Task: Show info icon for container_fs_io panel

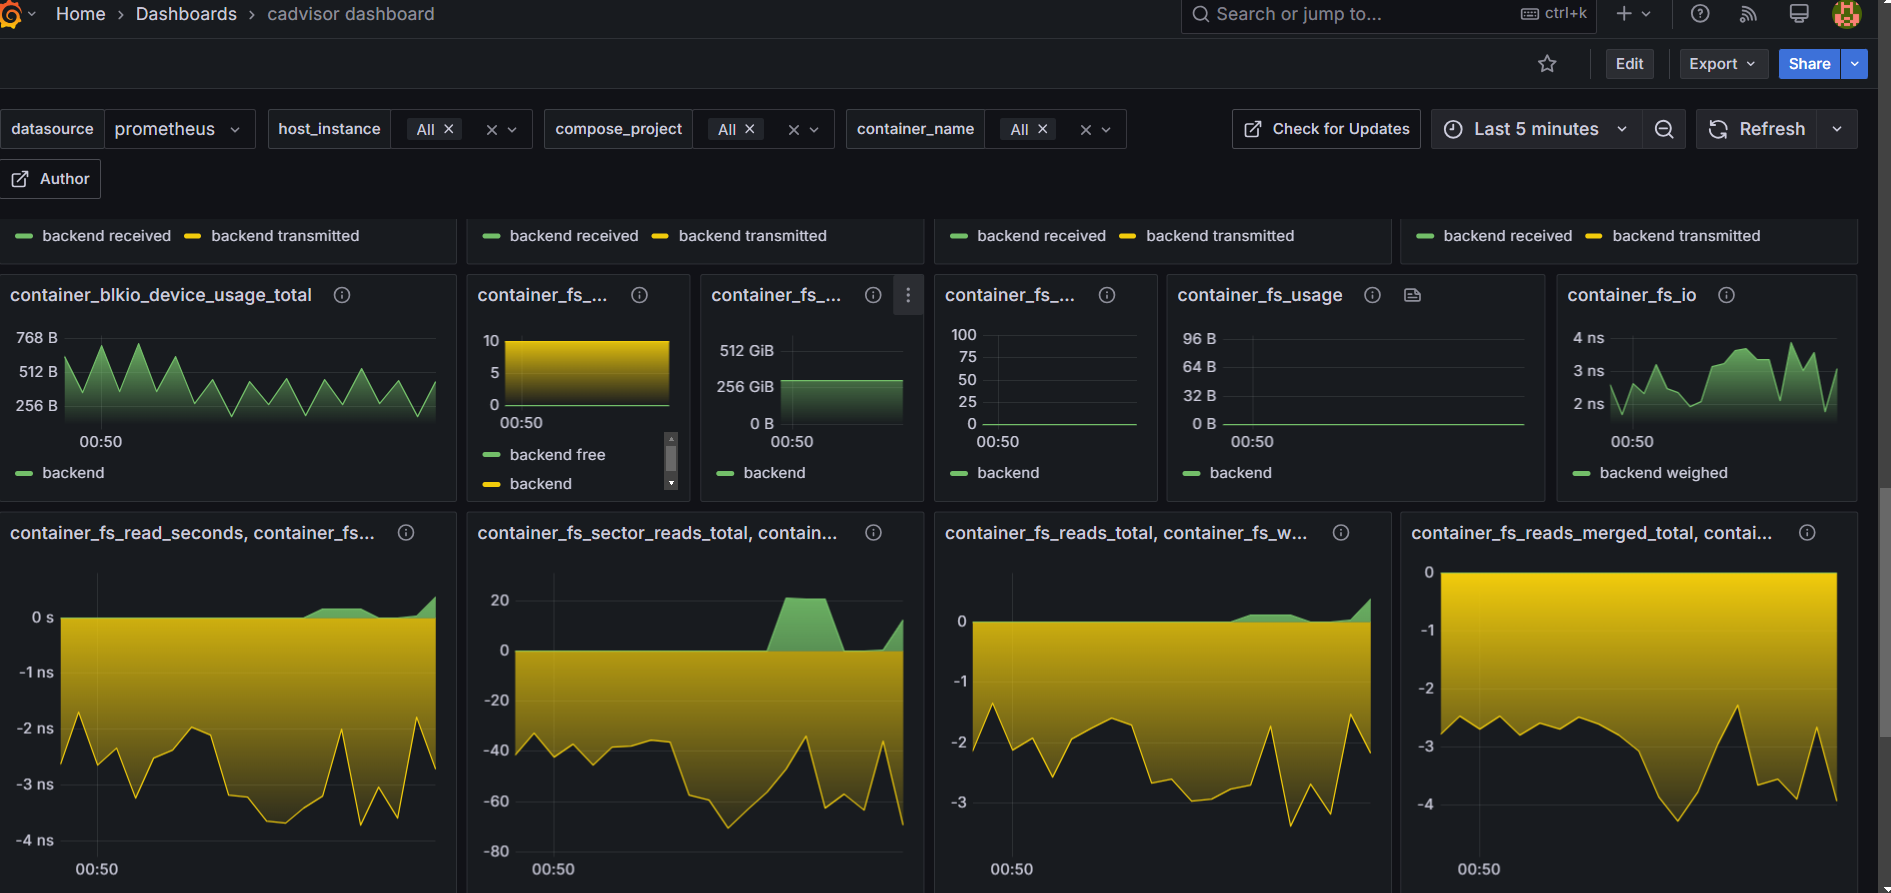Action: (1726, 295)
